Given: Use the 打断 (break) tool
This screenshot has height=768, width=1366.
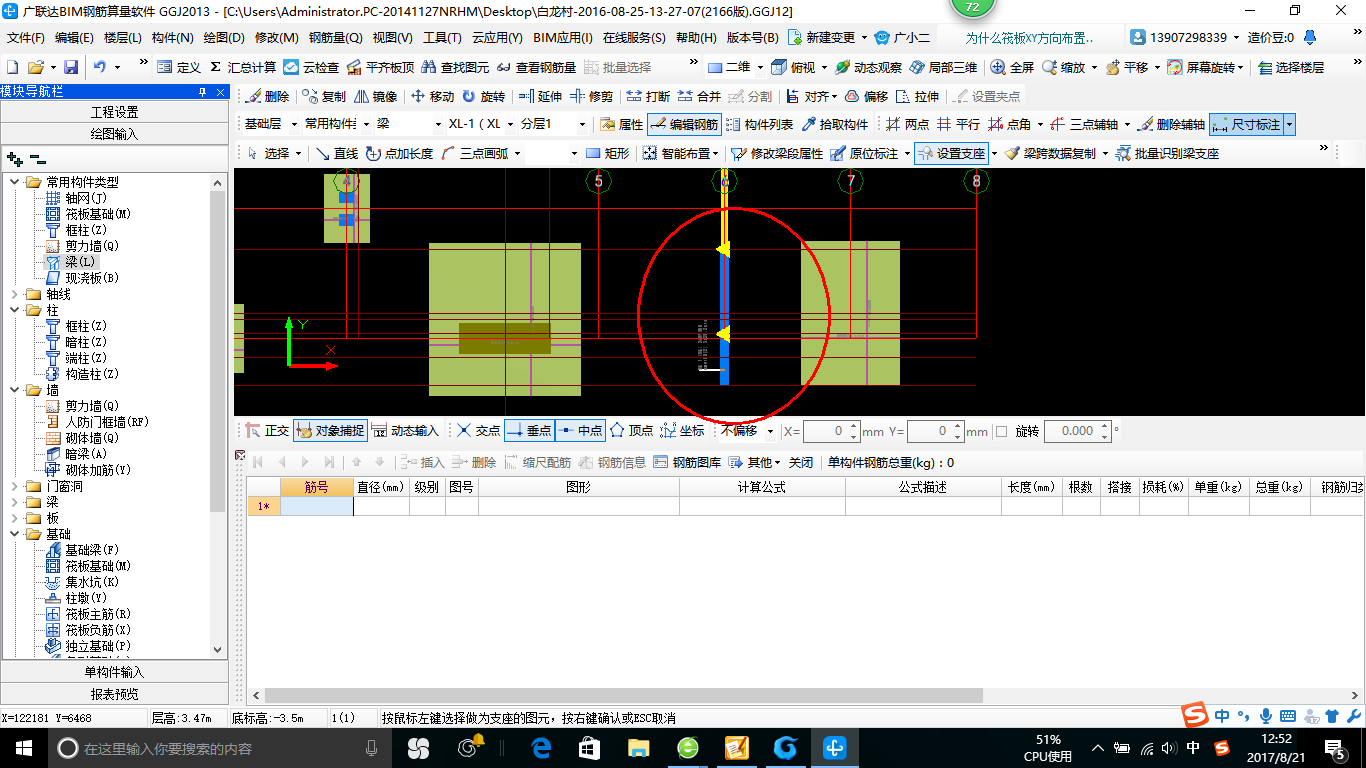Looking at the screenshot, I should point(648,97).
